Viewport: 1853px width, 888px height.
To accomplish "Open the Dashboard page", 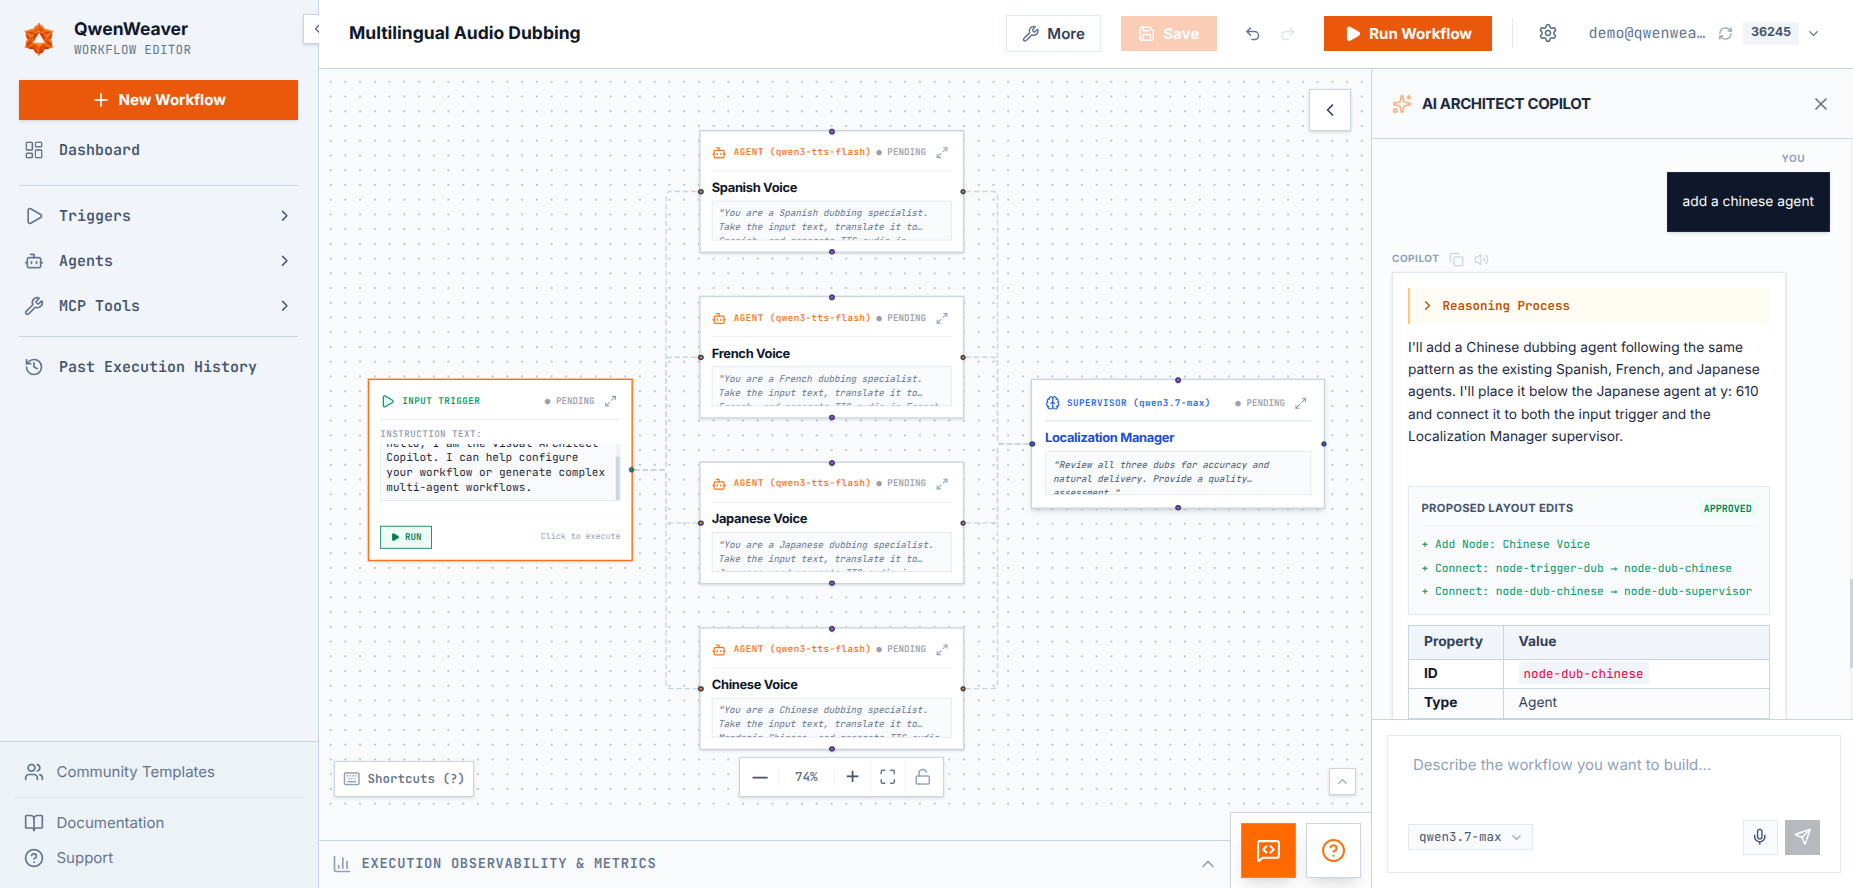I will point(158,150).
